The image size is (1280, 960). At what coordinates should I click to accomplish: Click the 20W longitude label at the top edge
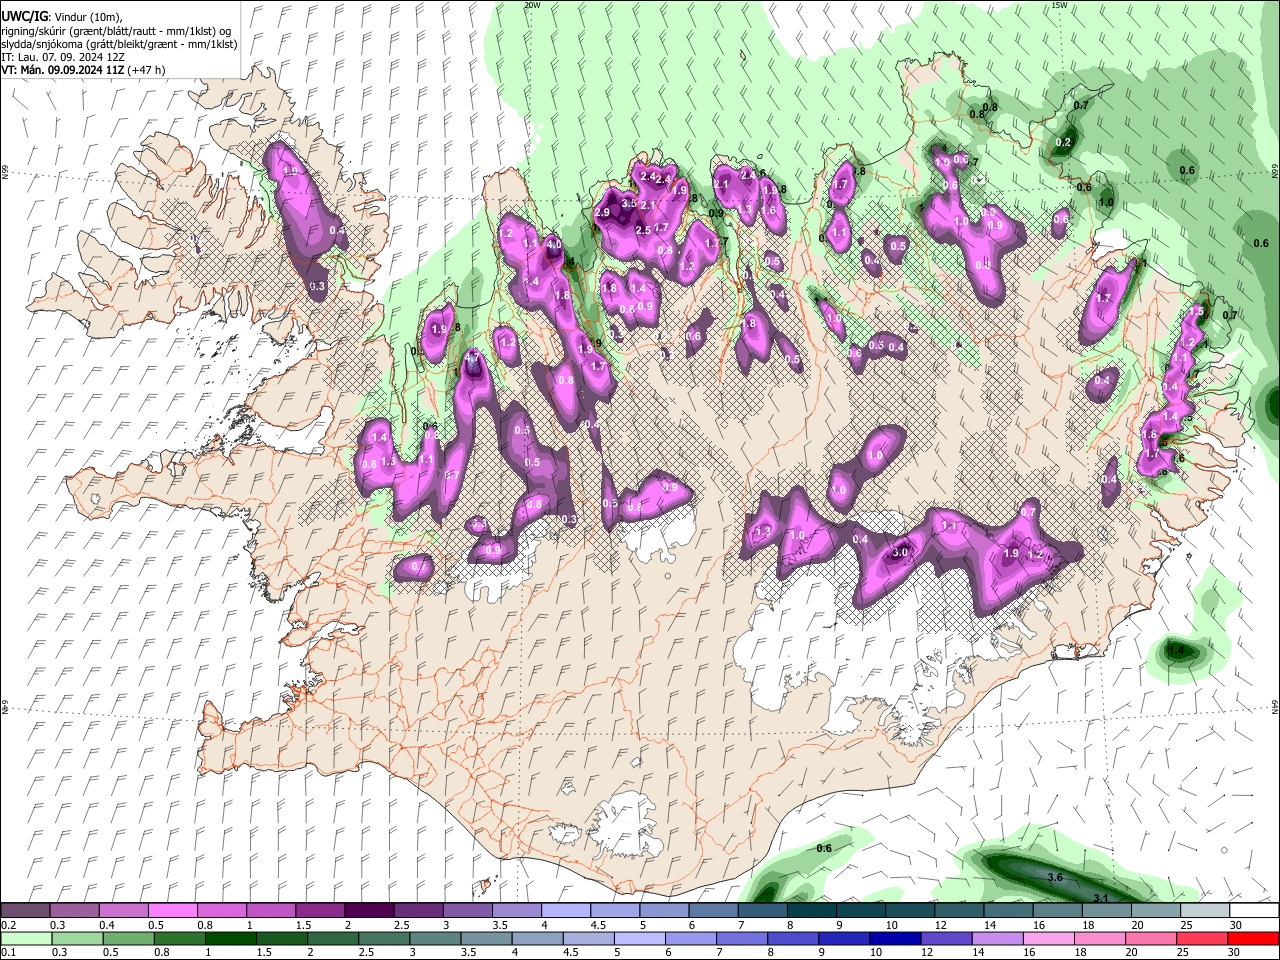(532, 5)
